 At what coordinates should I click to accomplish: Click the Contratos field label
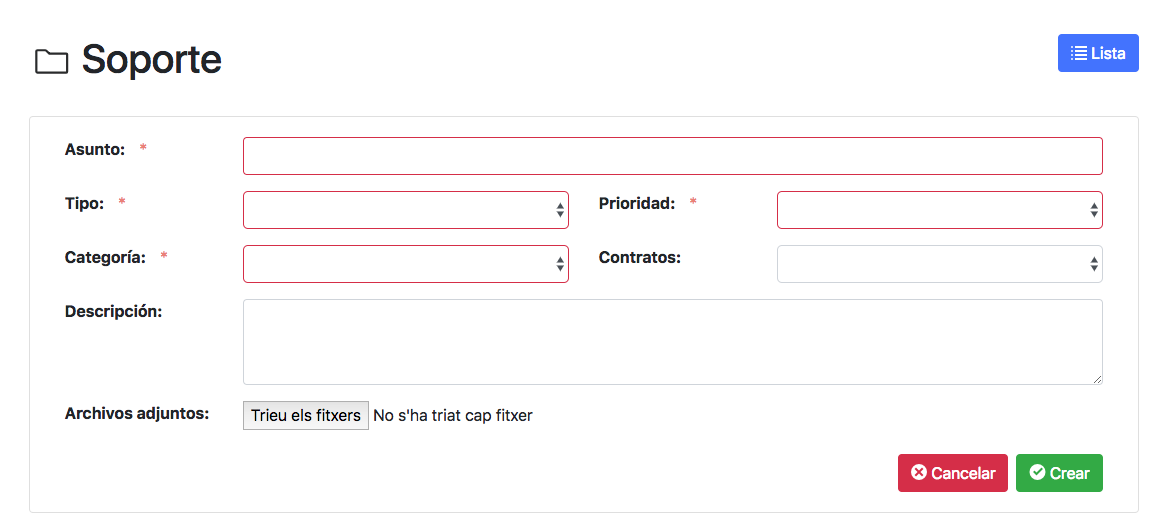640,257
